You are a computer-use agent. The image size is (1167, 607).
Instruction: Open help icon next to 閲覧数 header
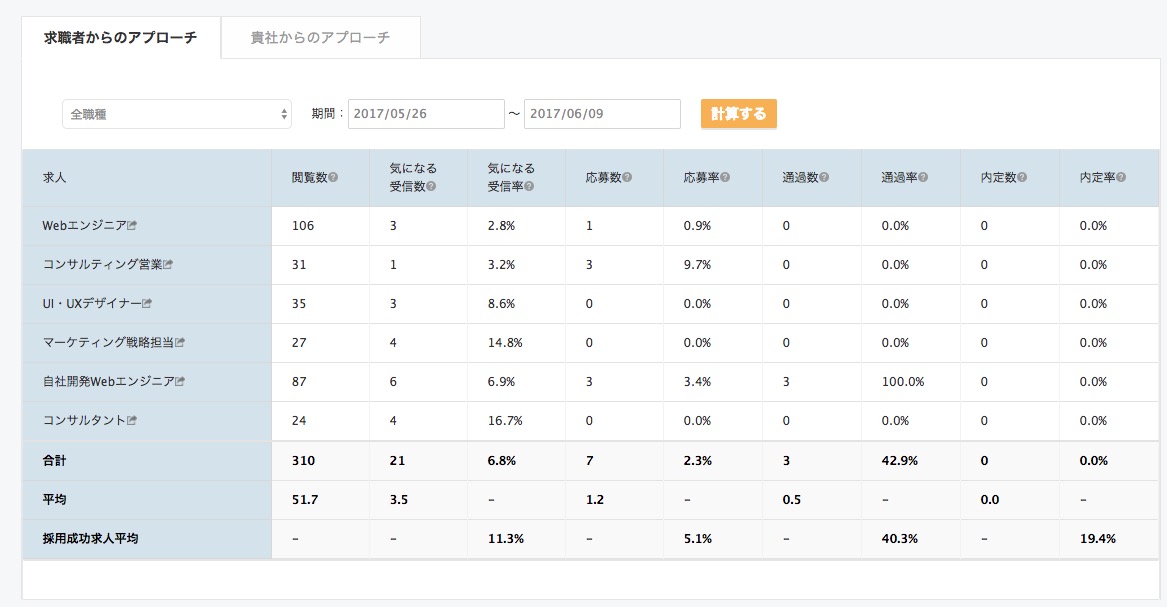point(333,178)
